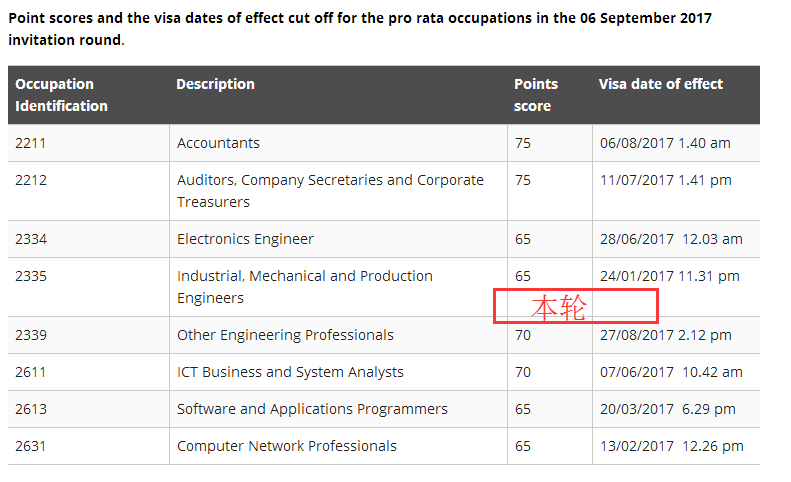The width and height of the screenshot is (791, 482).
Task: Select occupation code 2211 cell
Action: (x=31, y=143)
